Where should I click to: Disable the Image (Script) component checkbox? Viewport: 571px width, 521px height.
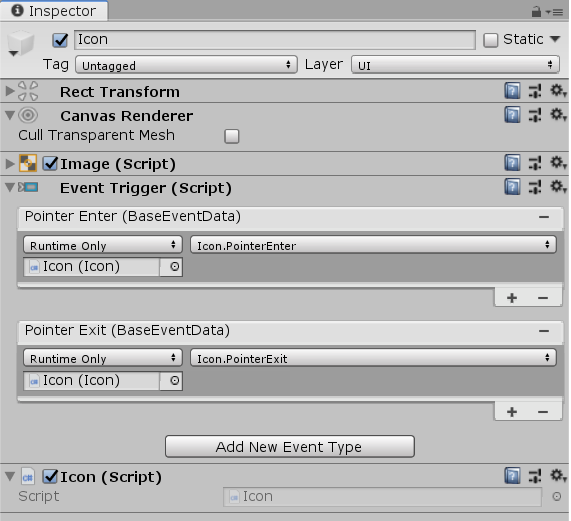pyautogui.click(x=50, y=163)
